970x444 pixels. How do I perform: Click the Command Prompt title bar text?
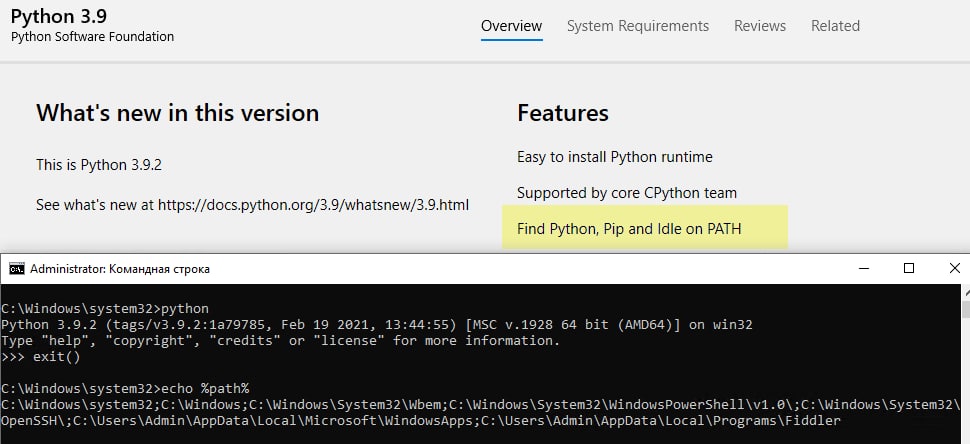pyautogui.click(x=120, y=269)
